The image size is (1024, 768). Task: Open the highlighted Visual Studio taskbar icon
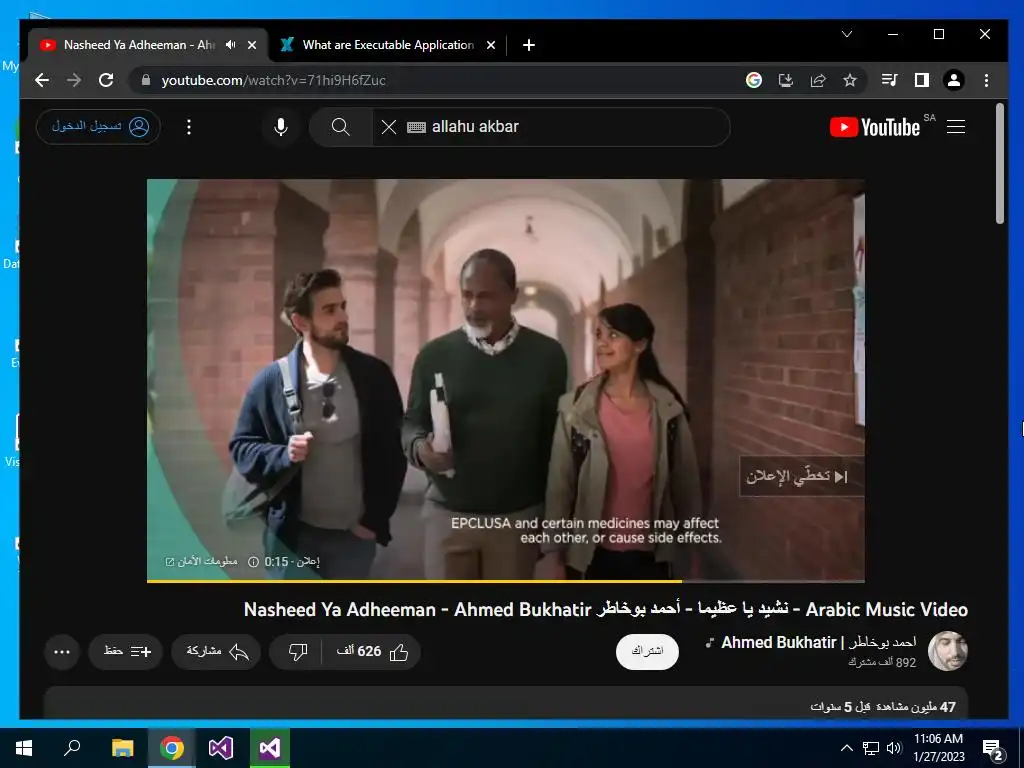pos(270,748)
